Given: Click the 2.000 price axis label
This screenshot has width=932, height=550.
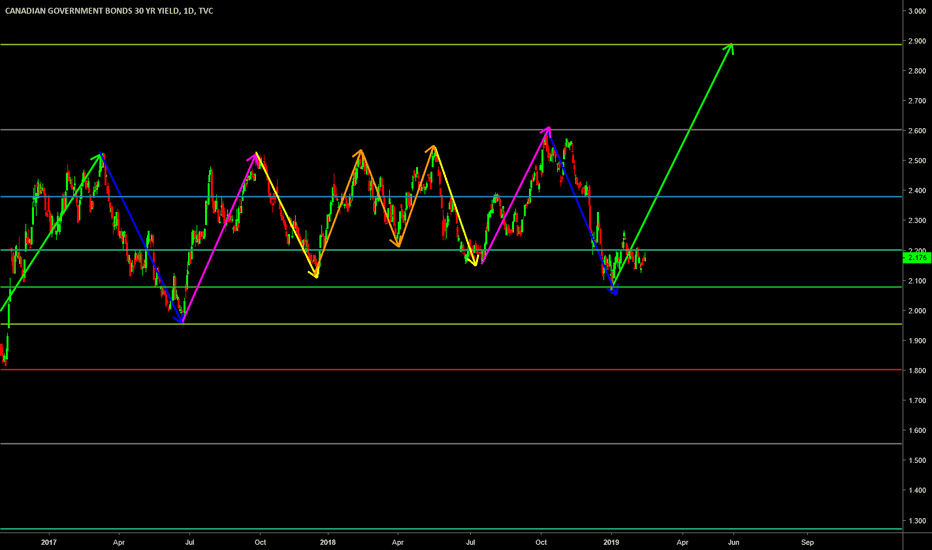Looking at the screenshot, I should point(917,311).
